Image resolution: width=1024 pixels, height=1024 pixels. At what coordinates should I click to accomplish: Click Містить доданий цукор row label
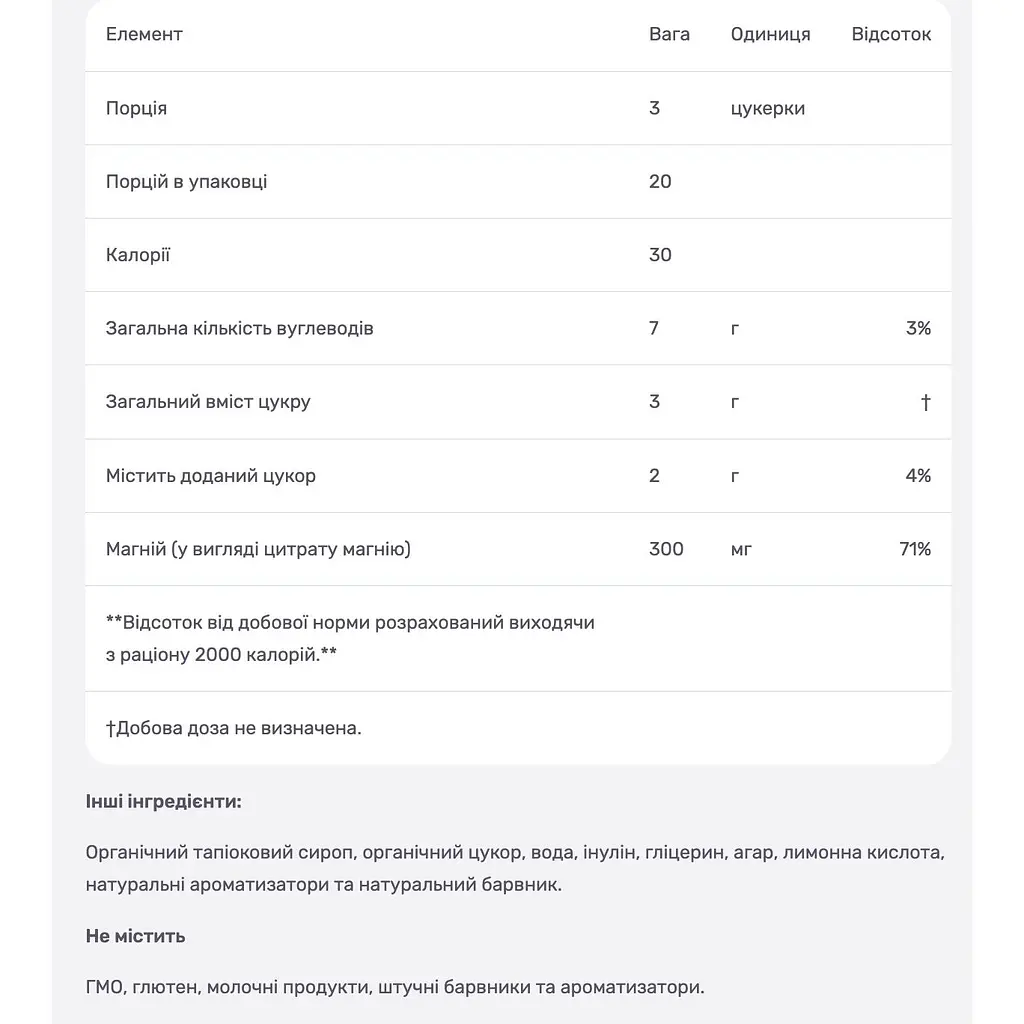[x=210, y=475]
